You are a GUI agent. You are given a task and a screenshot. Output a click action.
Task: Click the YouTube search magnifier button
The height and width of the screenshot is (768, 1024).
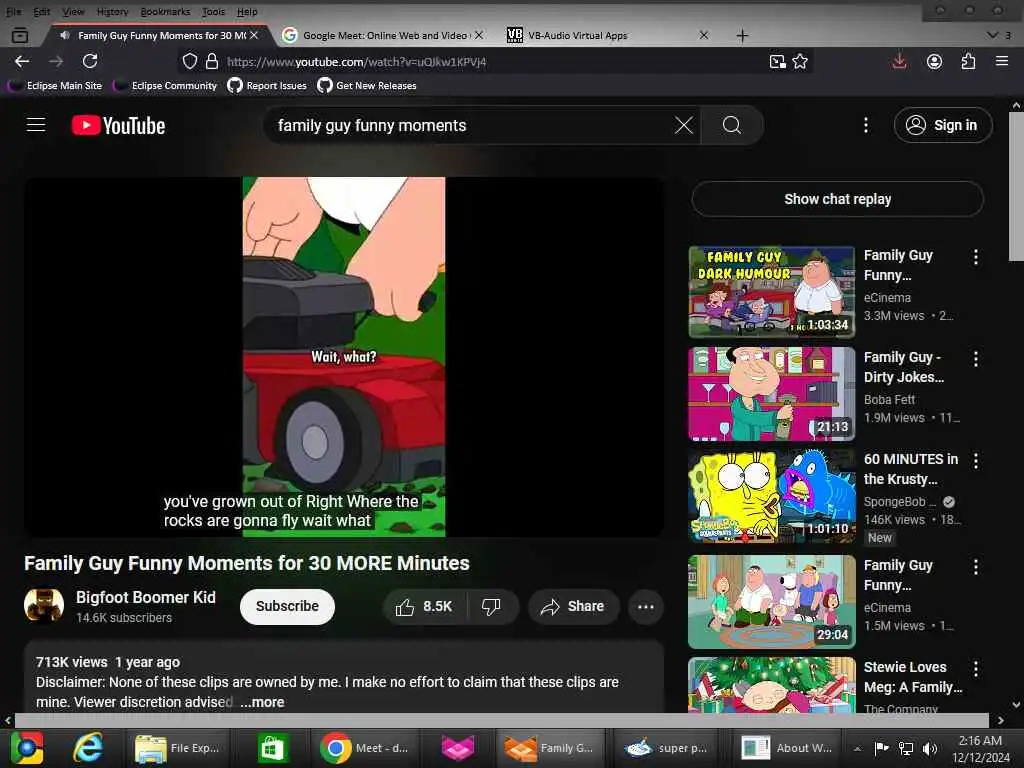(x=732, y=125)
